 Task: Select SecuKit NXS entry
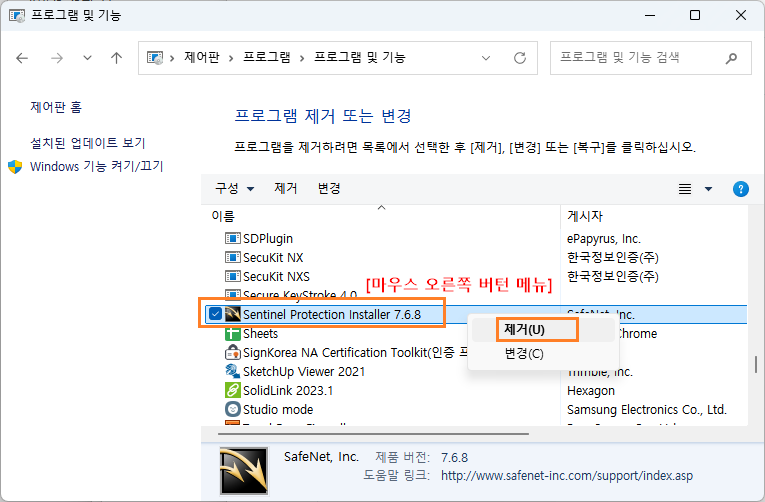pyautogui.click(x=276, y=277)
